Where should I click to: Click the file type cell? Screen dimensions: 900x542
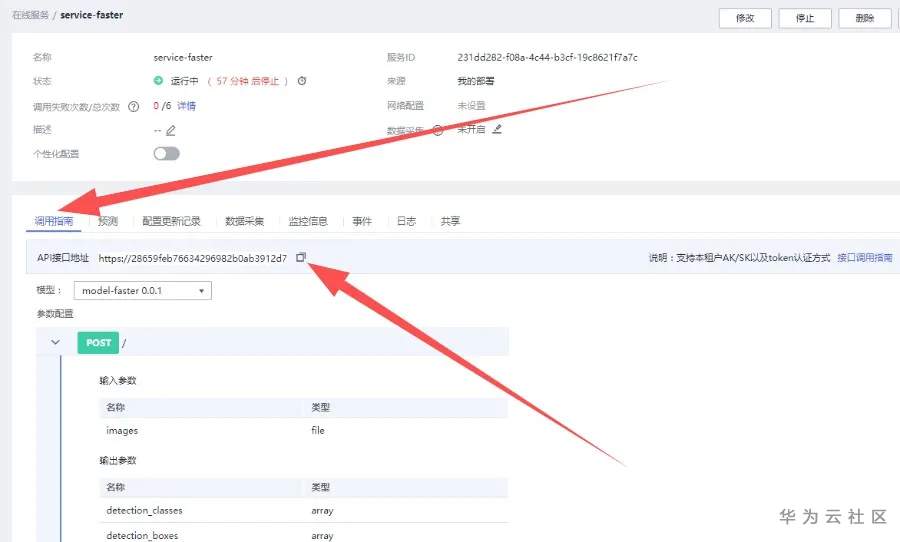tap(318, 430)
